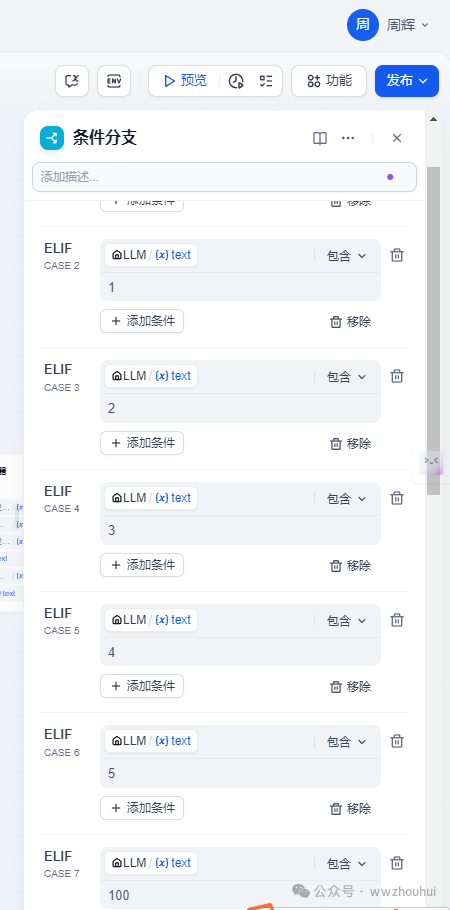Screen dimensions: 450x910
Task: Click the conversation variables icon beside ENV
Action: (72, 81)
